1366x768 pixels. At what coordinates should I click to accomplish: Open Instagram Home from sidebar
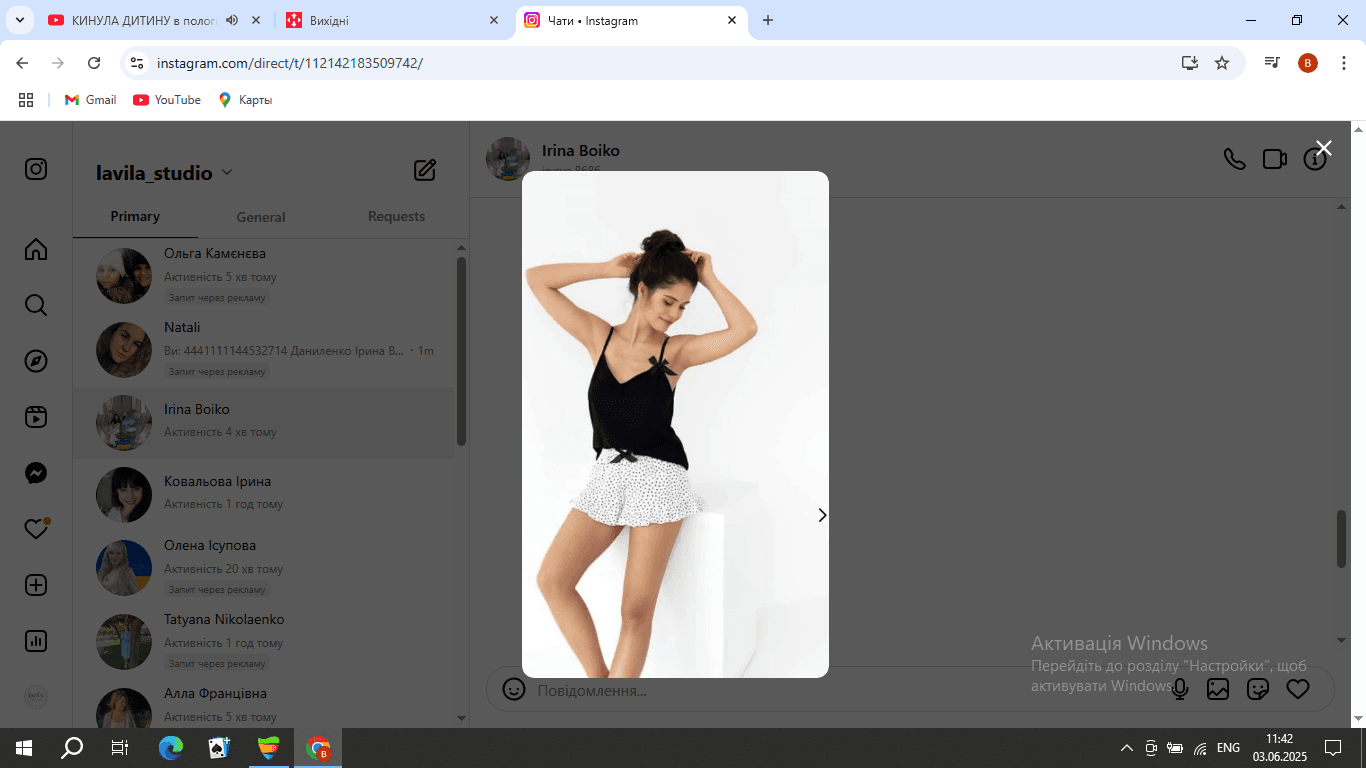pos(36,249)
